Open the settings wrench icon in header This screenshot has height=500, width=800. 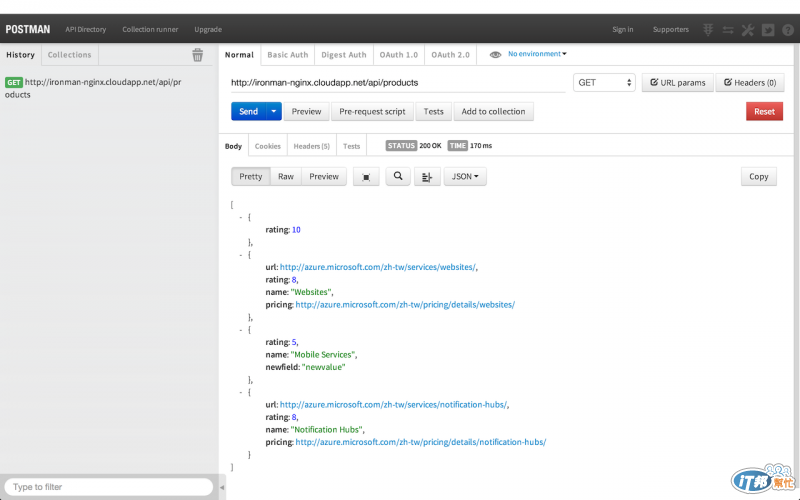(747, 30)
